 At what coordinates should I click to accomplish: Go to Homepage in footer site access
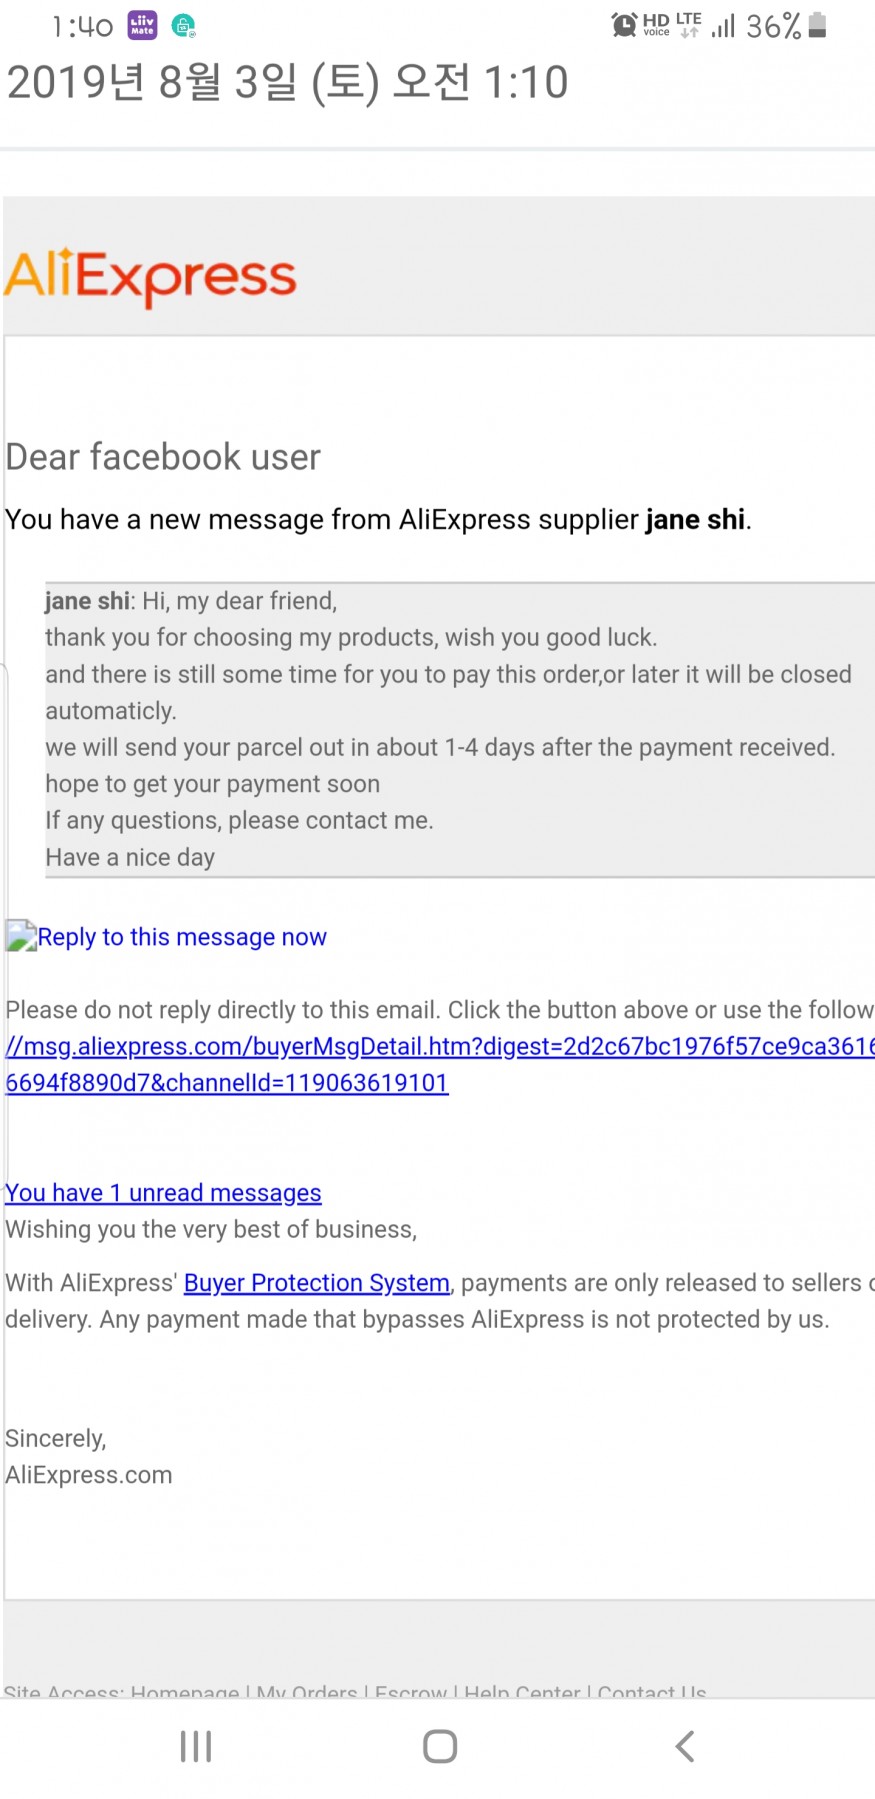point(185,1692)
